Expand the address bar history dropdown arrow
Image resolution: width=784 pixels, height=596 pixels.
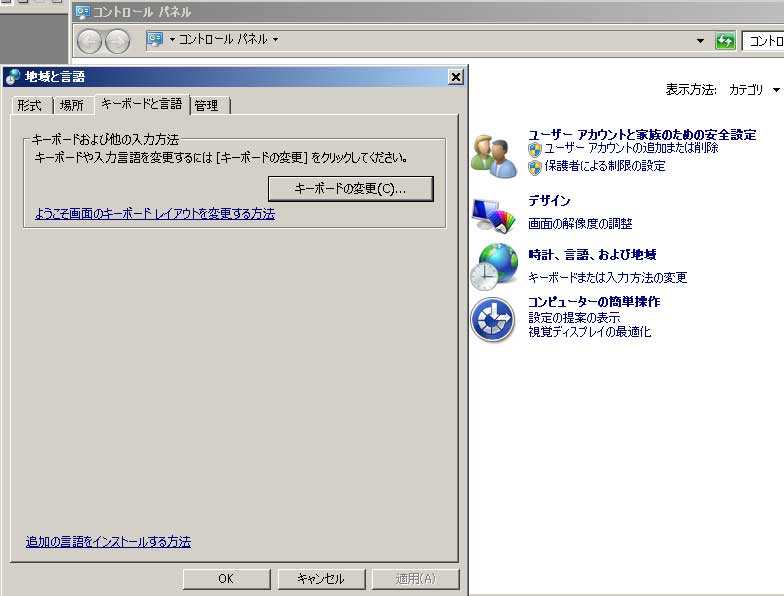click(701, 41)
